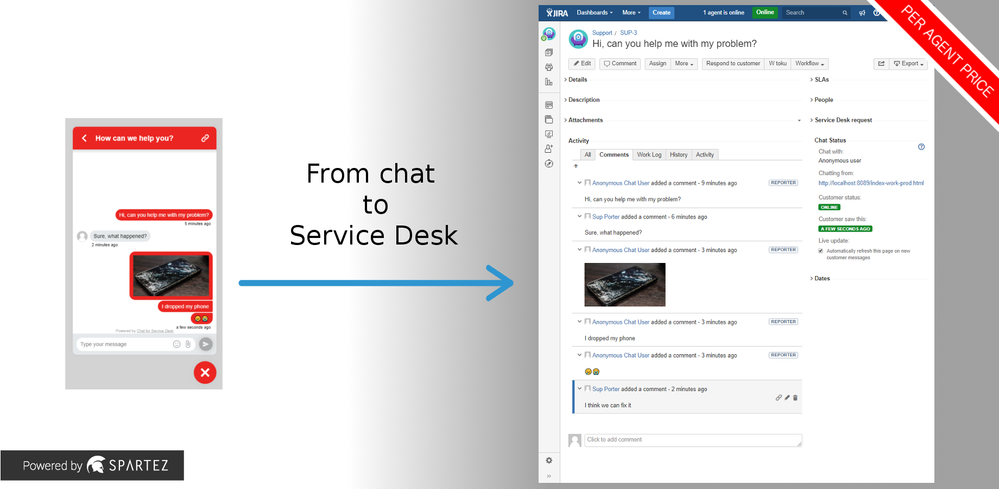The image size is (999, 489).
Task: Click the Edit button
Action: [582, 64]
